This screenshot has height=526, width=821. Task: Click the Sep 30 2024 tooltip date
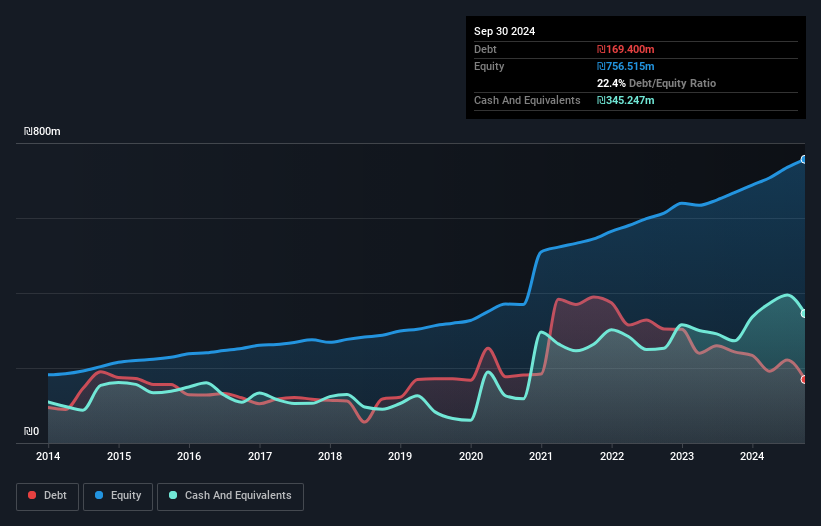[504, 31]
